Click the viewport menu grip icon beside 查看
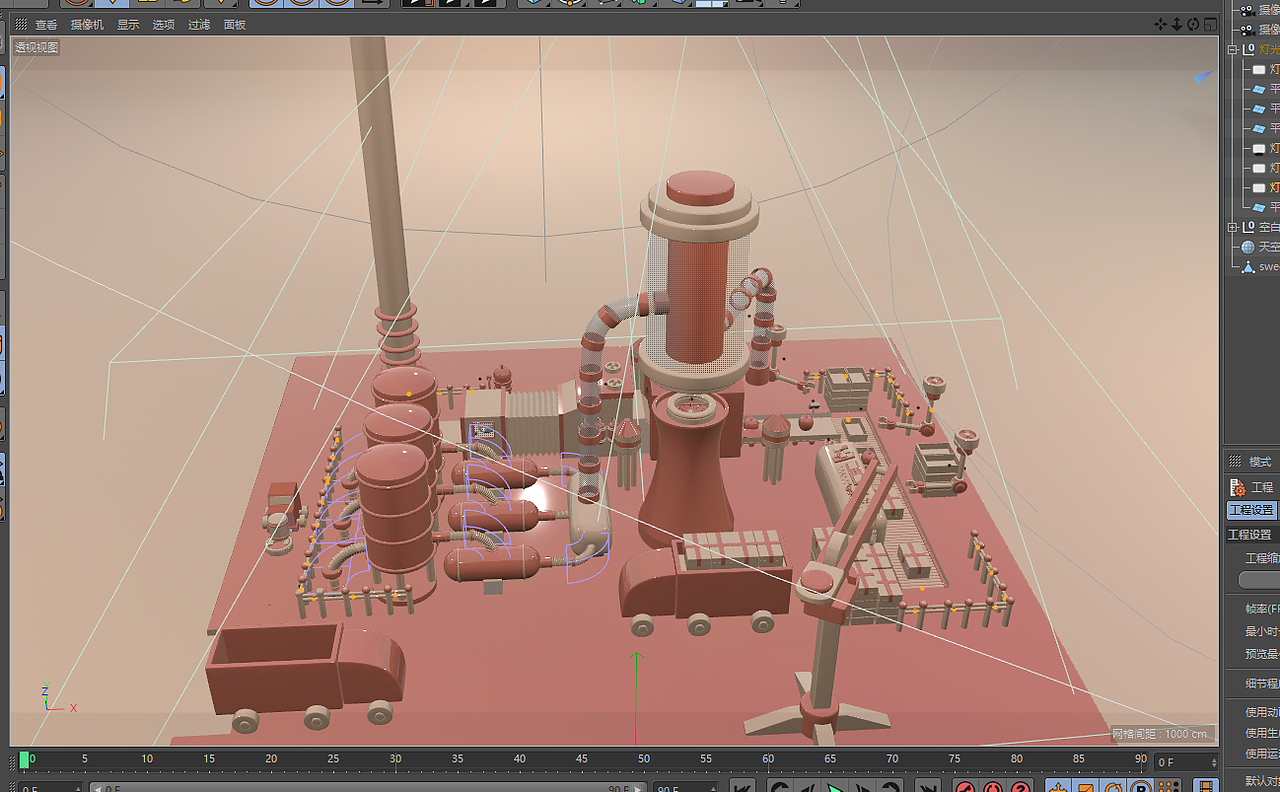The image size is (1280, 792). tap(21, 25)
